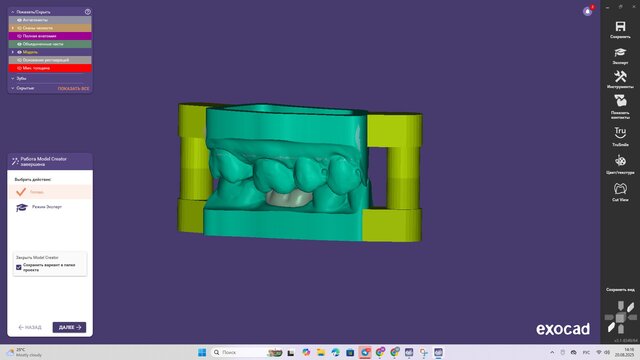Open the Tools (Инструменты) hammer-wrench icon

(x=620, y=76)
